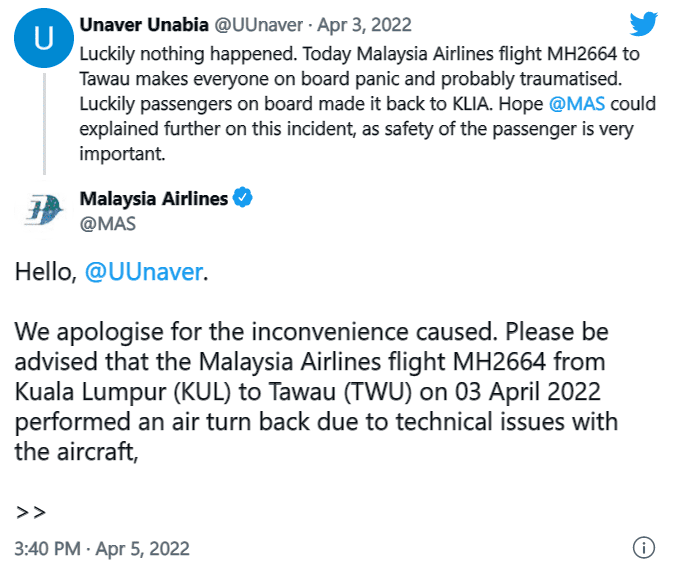Click the blue verified badge
Viewport: 676px width, 567px height.
point(242,197)
